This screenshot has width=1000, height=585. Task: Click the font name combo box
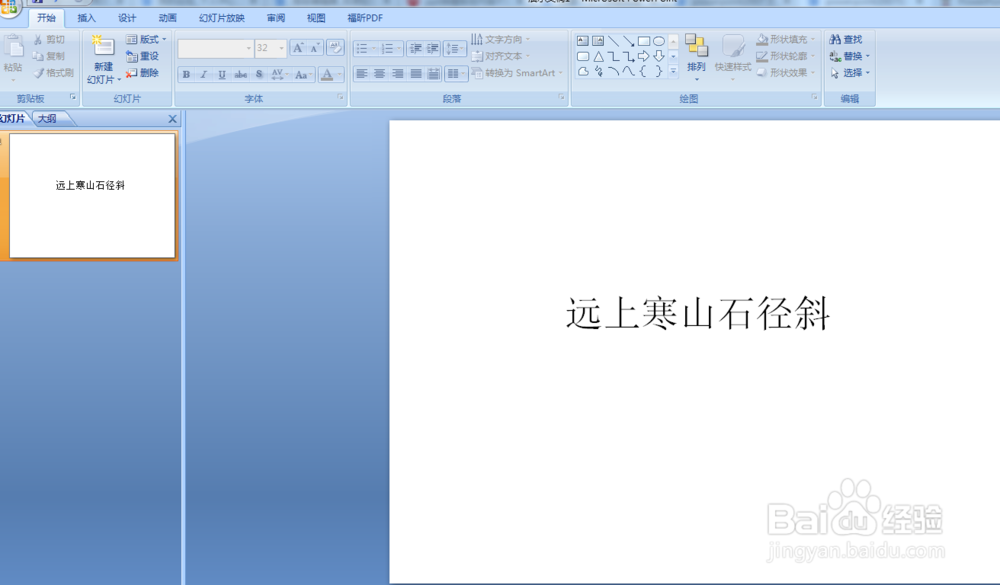(x=215, y=48)
